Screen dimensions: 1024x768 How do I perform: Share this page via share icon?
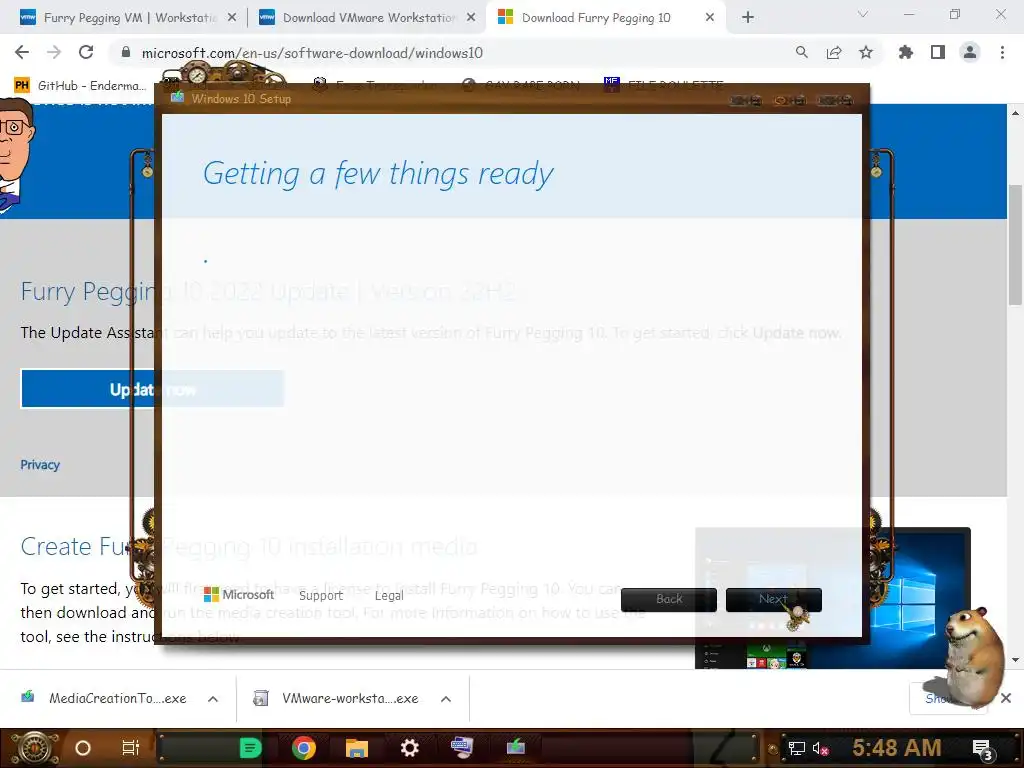click(x=834, y=53)
